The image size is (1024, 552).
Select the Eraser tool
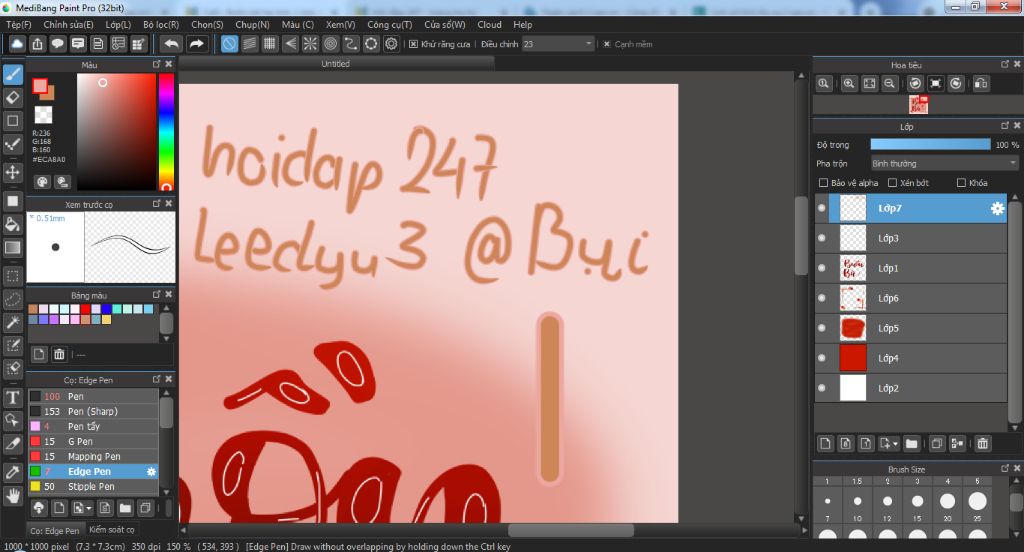pos(13,98)
